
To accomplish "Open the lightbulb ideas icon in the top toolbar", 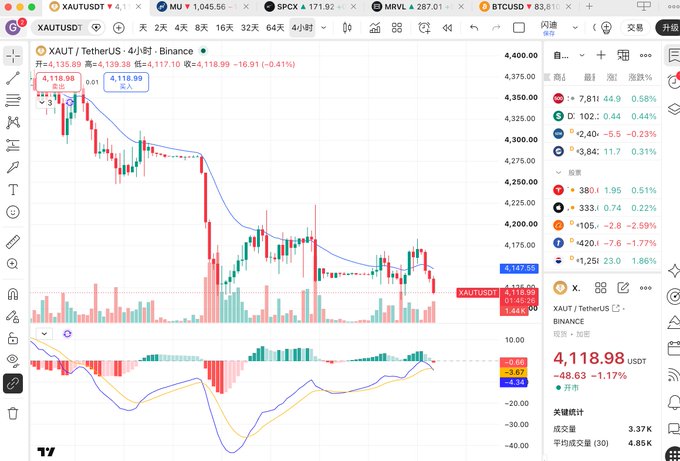I will (606, 28).
